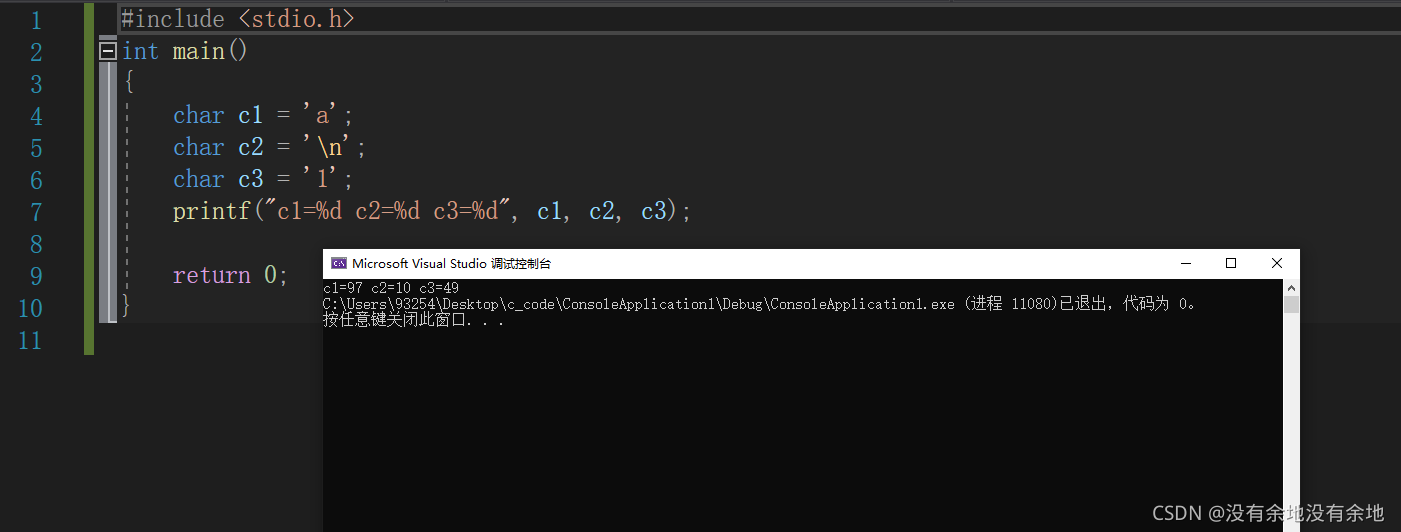This screenshot has width=1401, height=532.
Task: Click line number 11 in the gutter
Action: [x=30, y=340]
